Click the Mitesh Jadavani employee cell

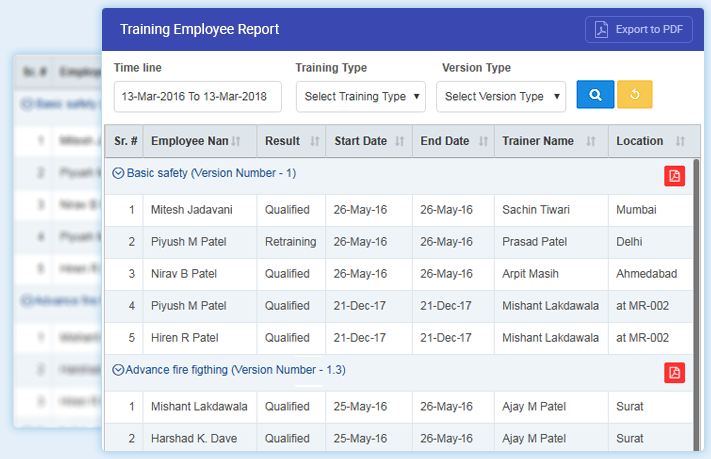click(200, 210)
